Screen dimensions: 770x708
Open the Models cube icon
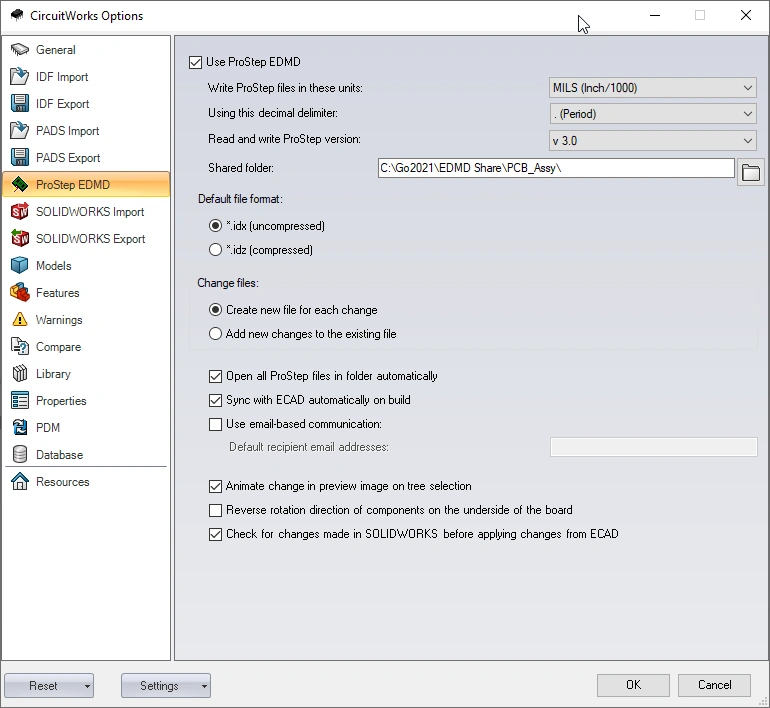20,266
